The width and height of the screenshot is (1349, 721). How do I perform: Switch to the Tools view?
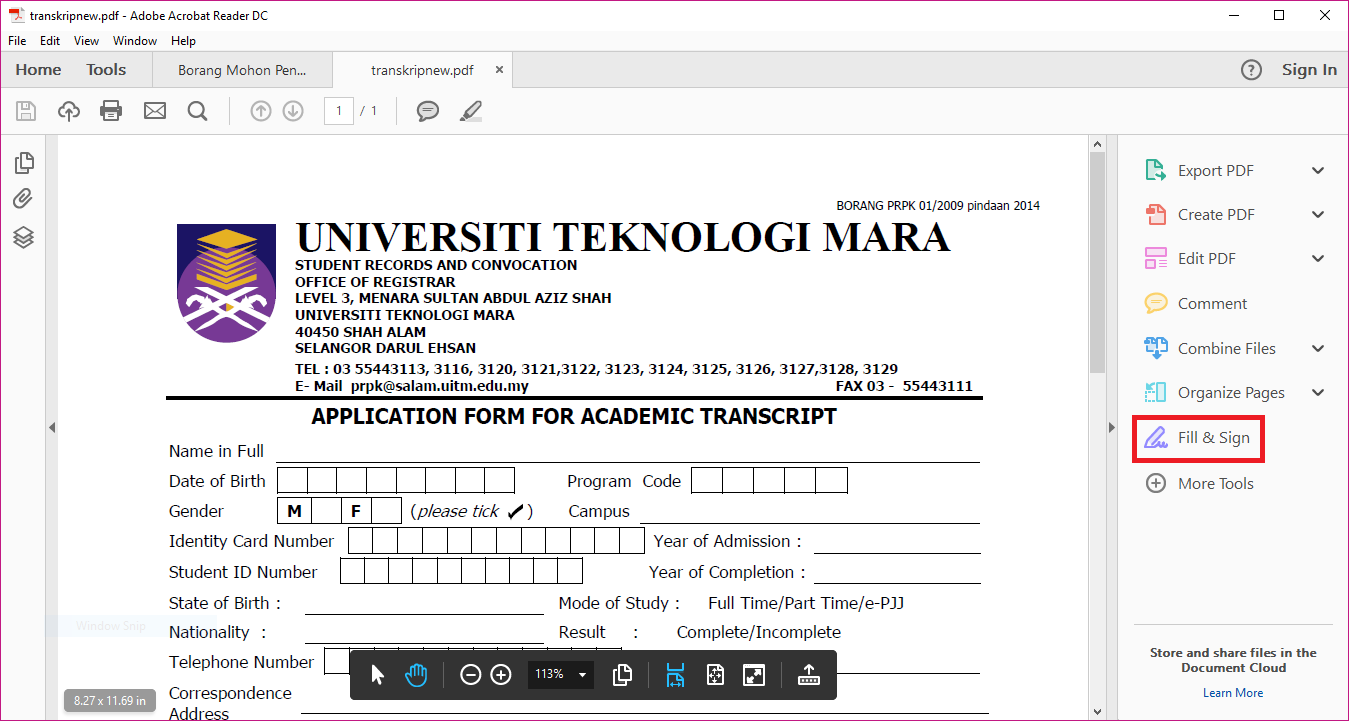pyautogui.click(x=106, y=70)
